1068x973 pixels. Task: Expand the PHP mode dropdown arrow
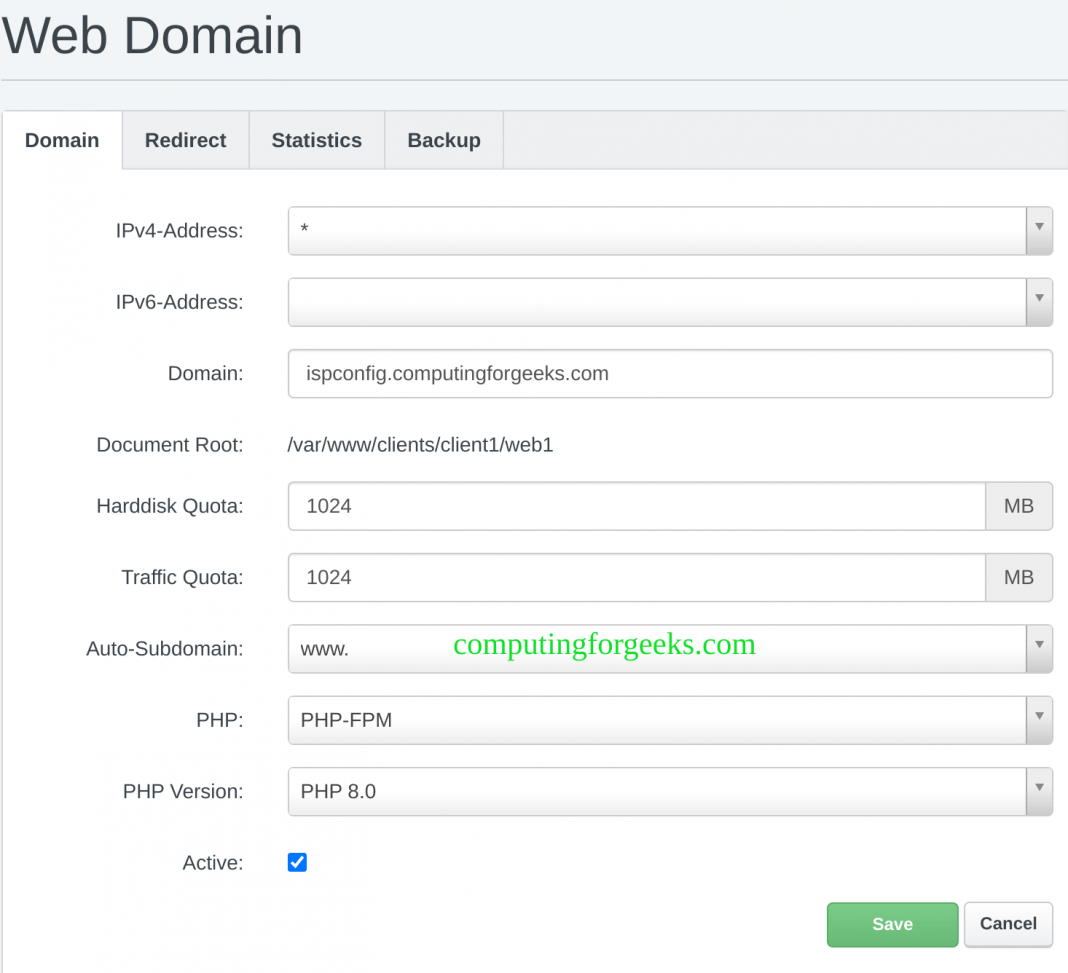point(1039,719)
